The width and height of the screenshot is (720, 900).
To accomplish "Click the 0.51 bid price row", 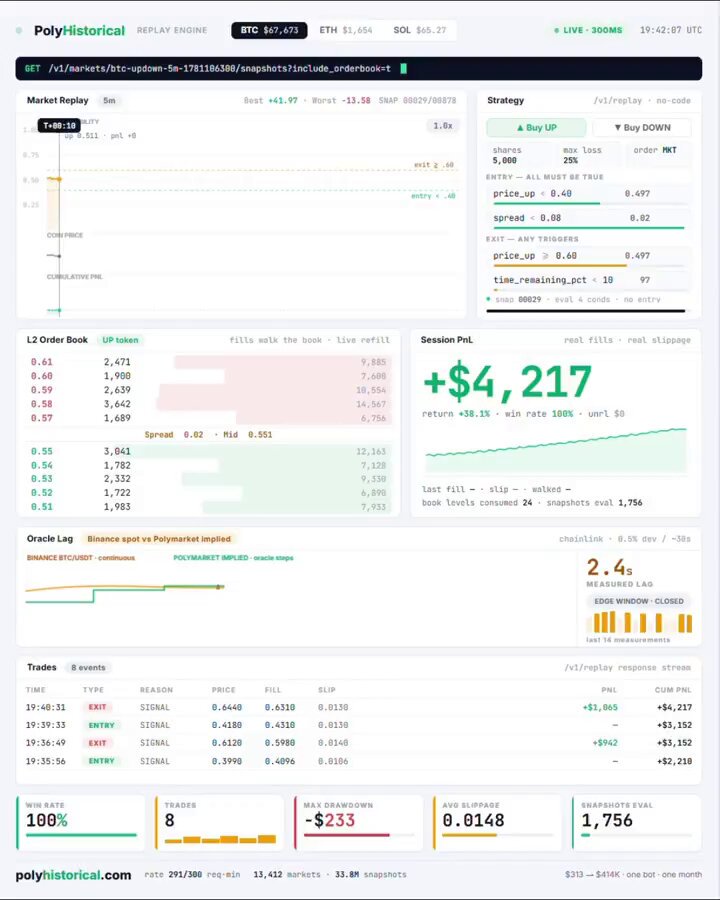I will pyautogui.click(x=208, y=506).
